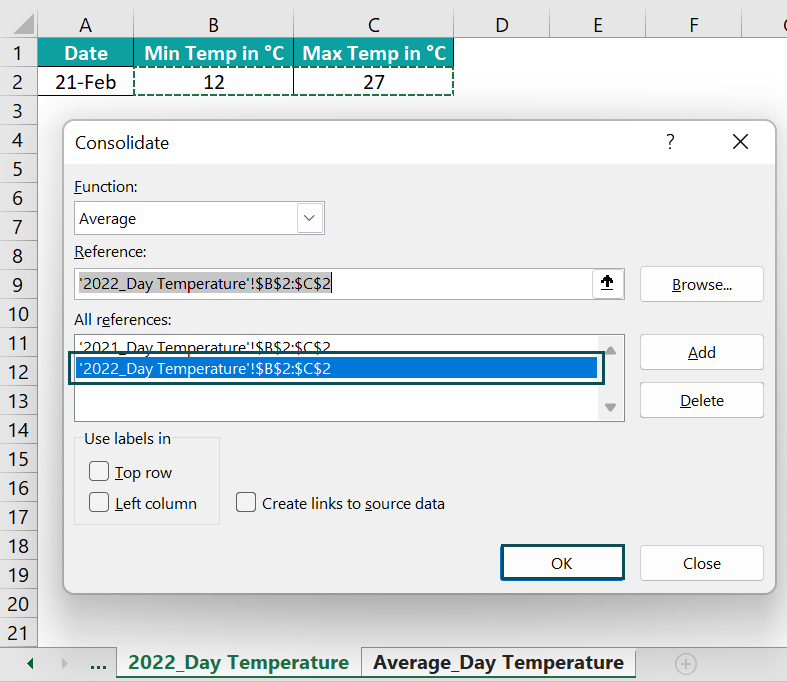The width and height of the screenshot is (787, 682).
Task: Select column C header
Action: point(373,25)
